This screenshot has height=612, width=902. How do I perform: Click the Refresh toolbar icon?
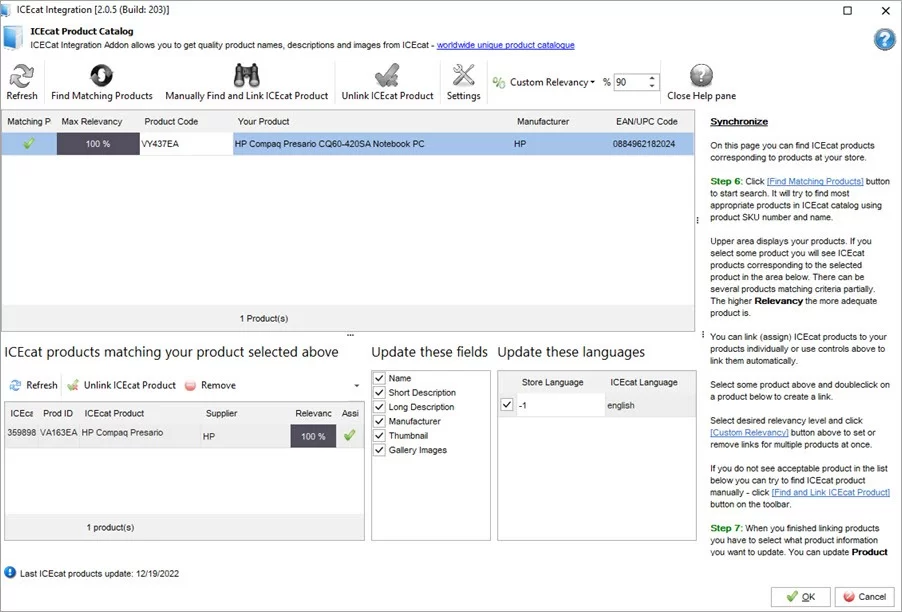coord(22,80)
